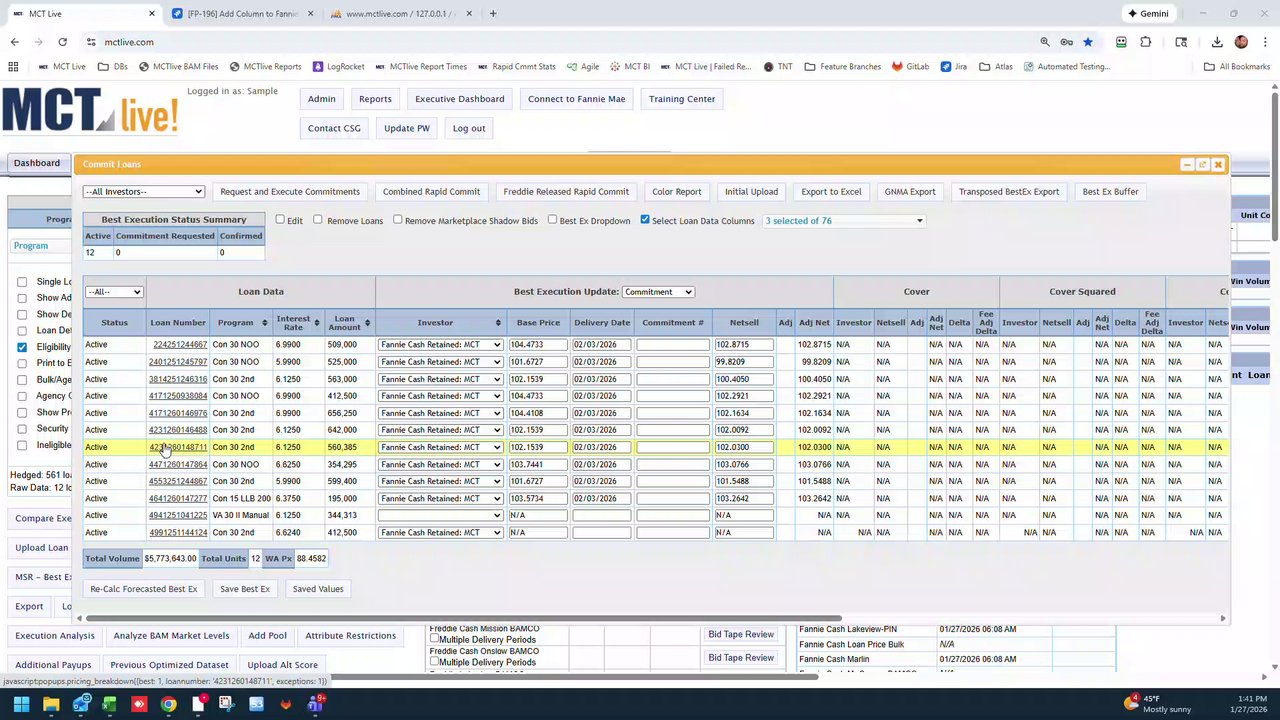Open a new browser tab with plus icon
Viewport: 1280px width, 720px height.
click(493, 14)
